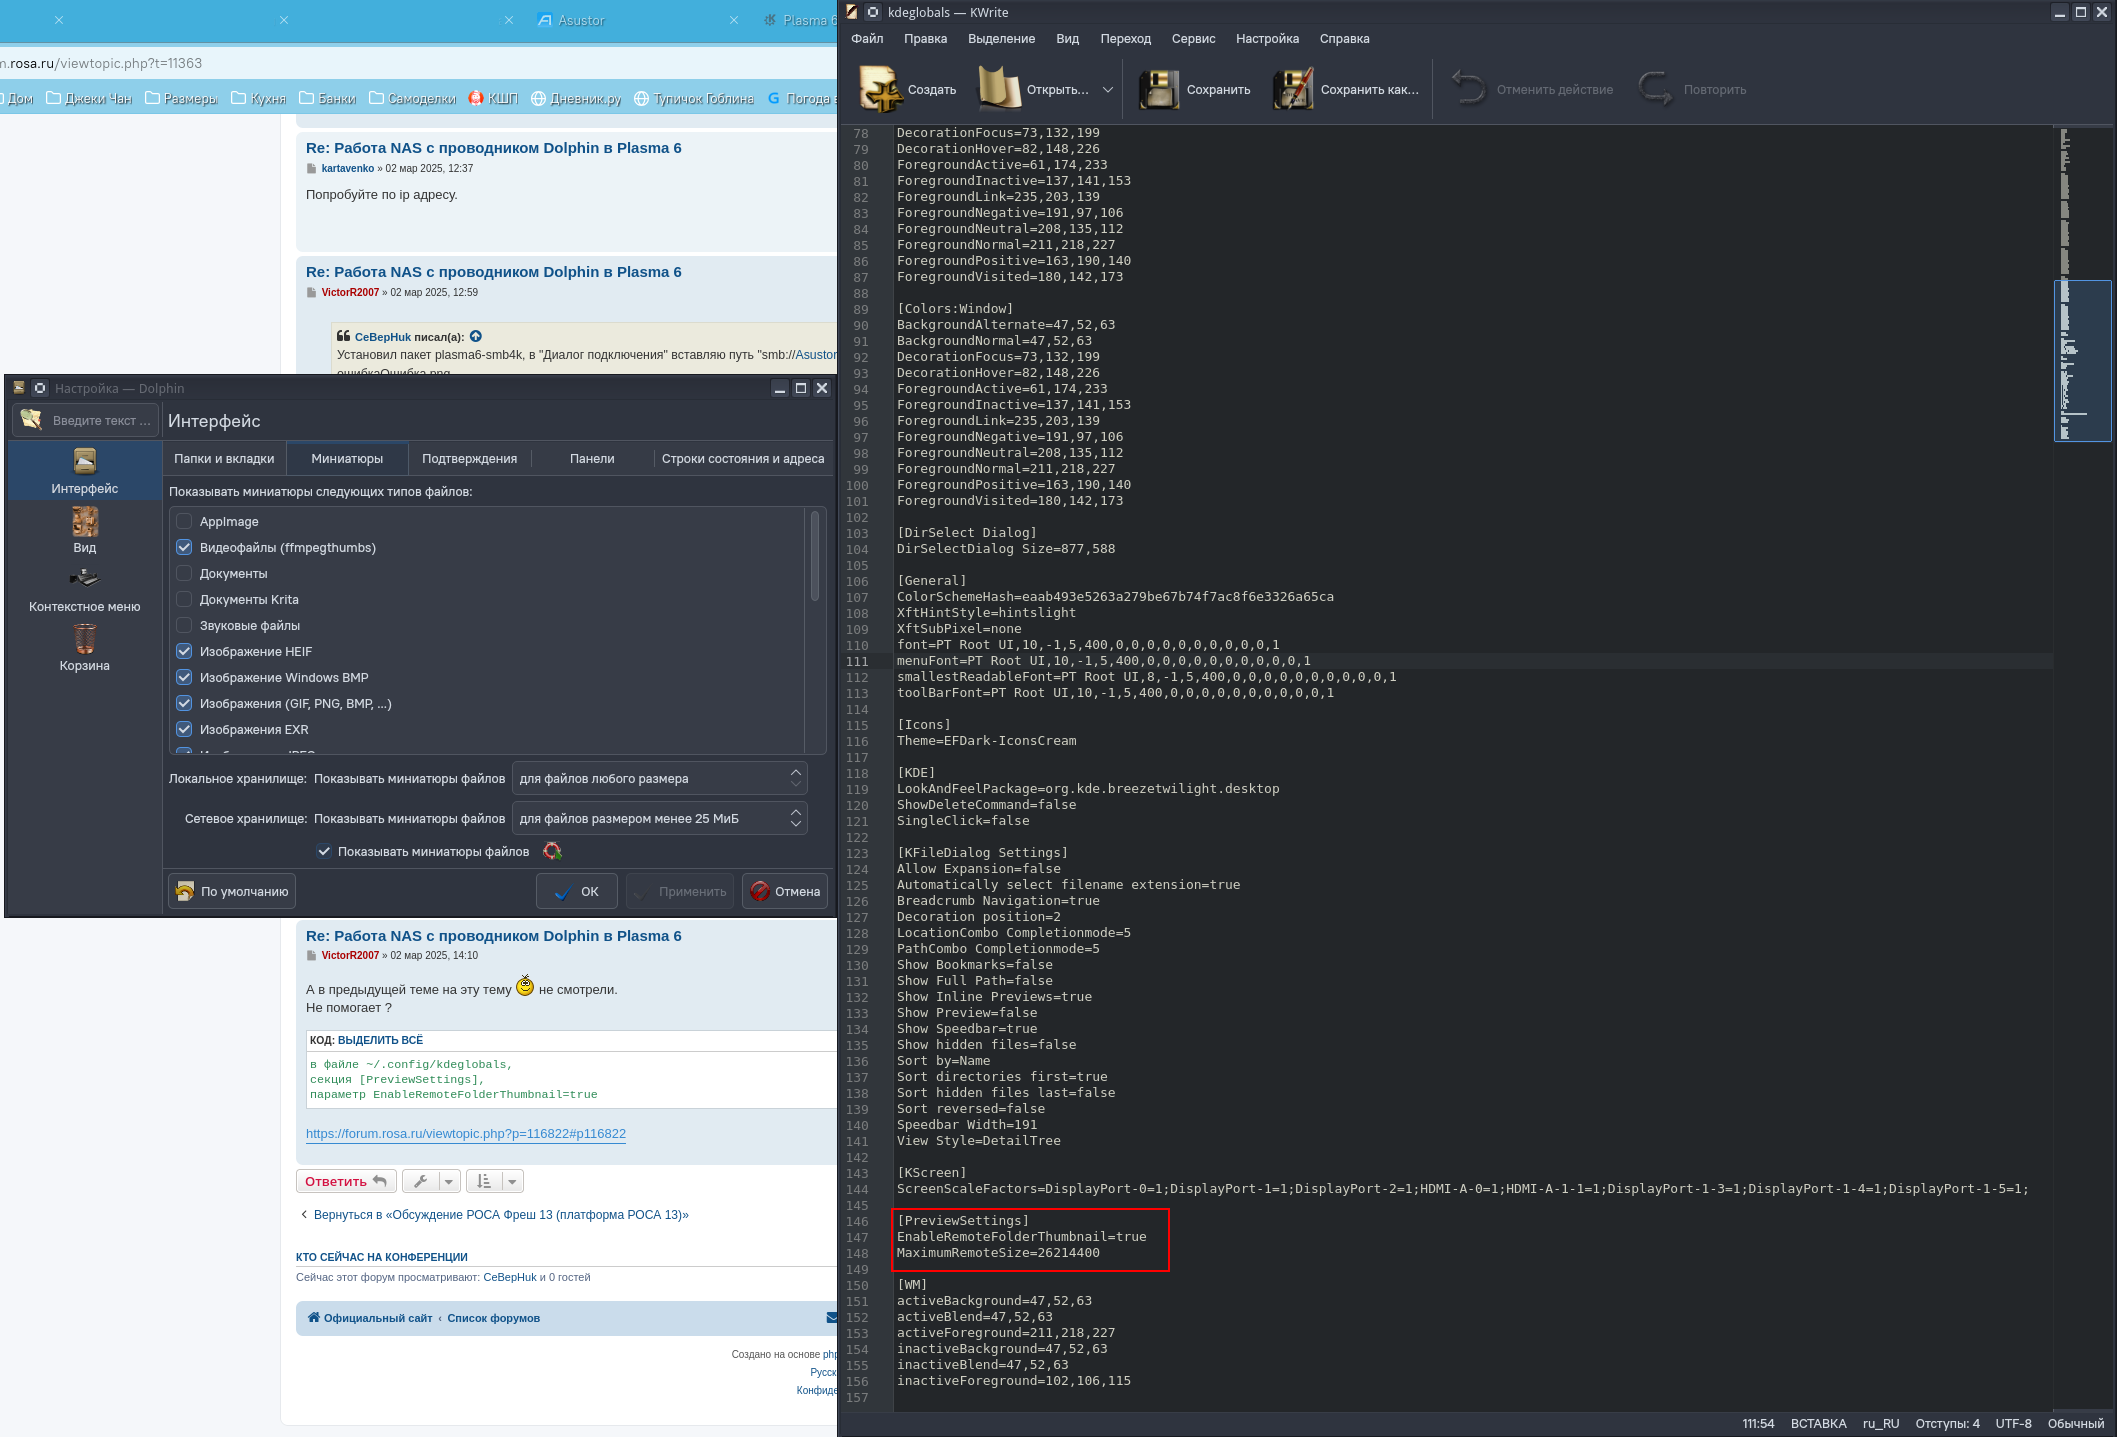This screenshot has width=2117, height=1437.
Task: Click the Save As icon in KWrite toolbar
Action: pos(1292,89)
